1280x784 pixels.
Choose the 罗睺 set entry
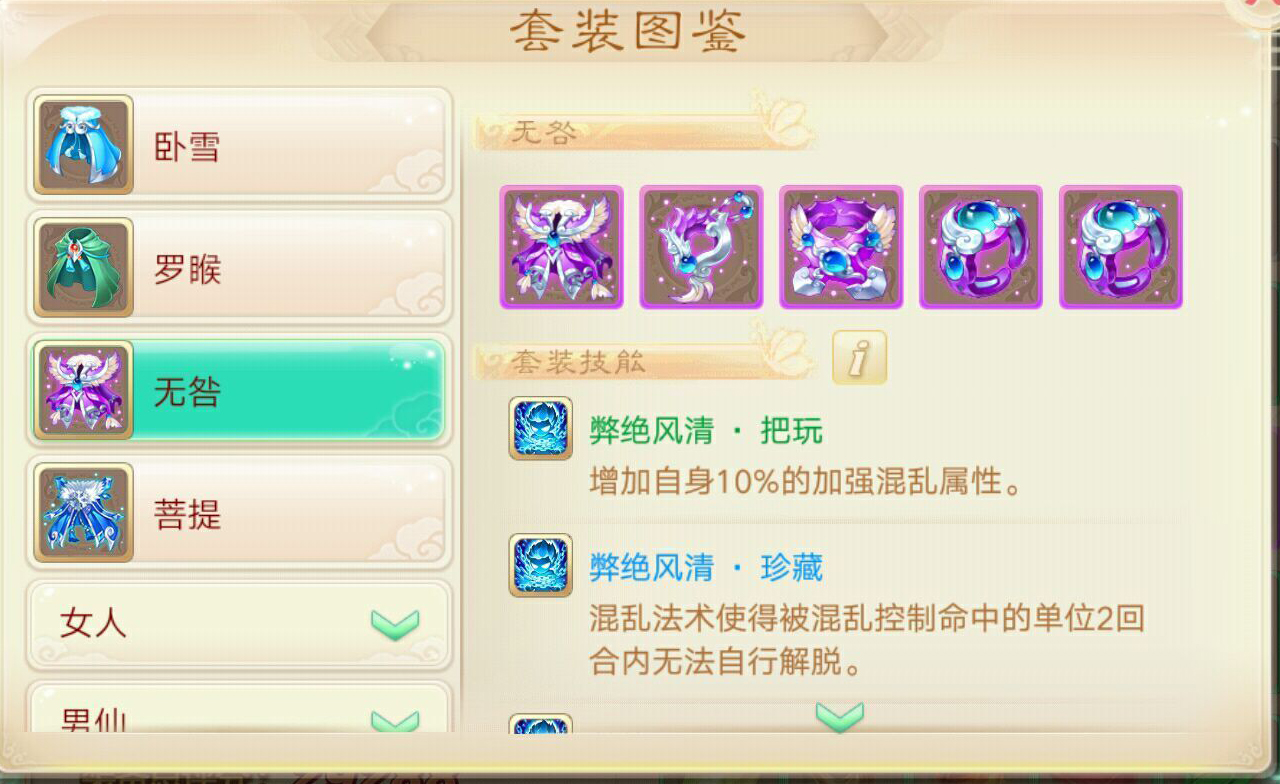[x=239, y=268]
